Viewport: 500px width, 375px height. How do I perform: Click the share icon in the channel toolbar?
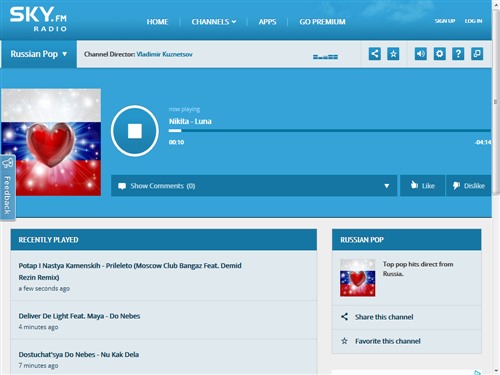[x=375, y=54]
